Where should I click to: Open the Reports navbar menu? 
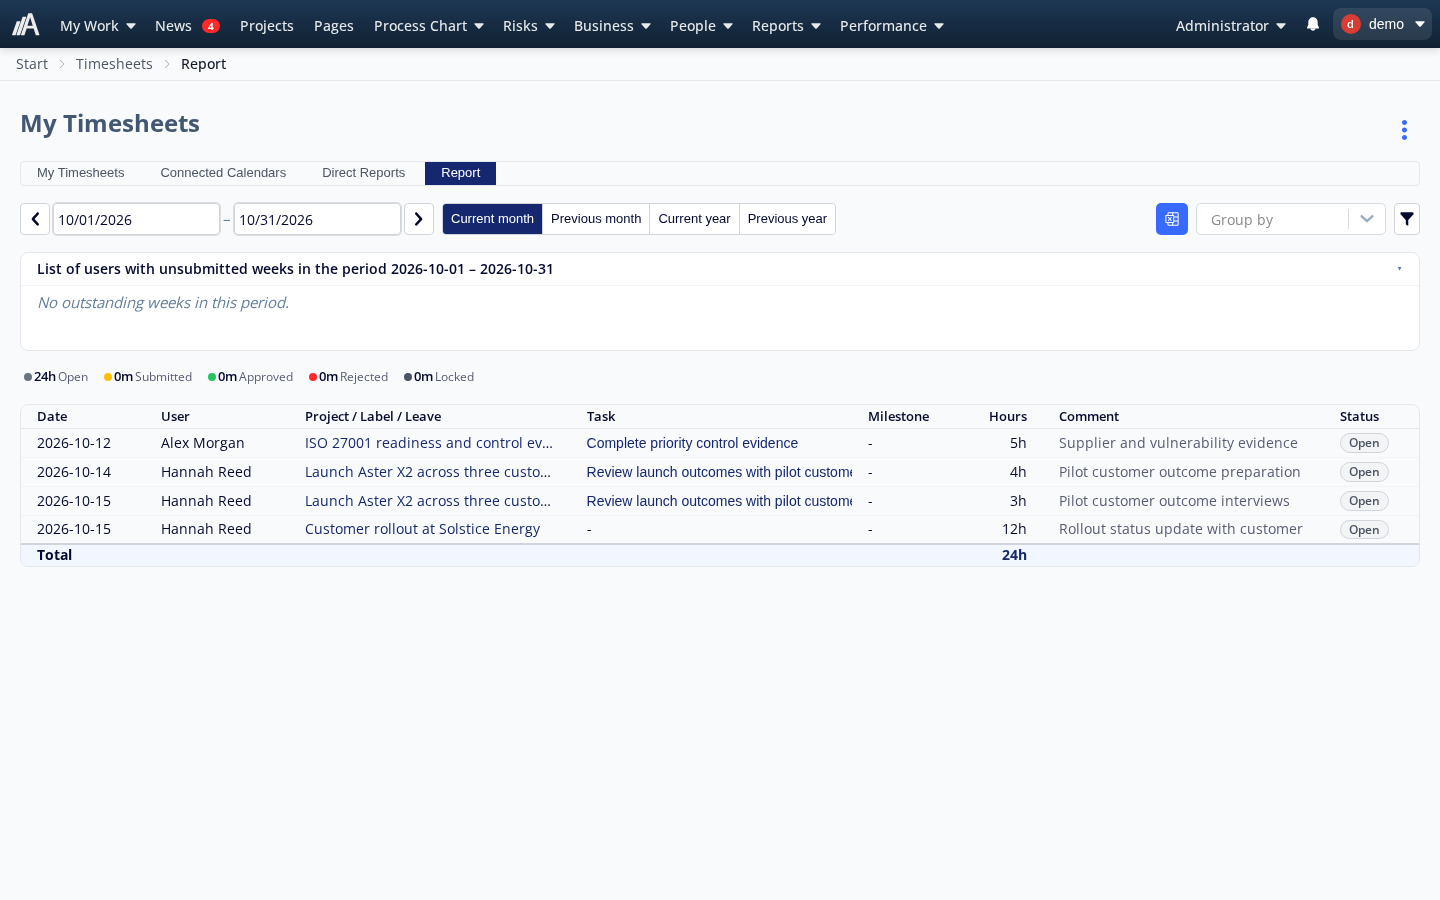coord(786,25)
